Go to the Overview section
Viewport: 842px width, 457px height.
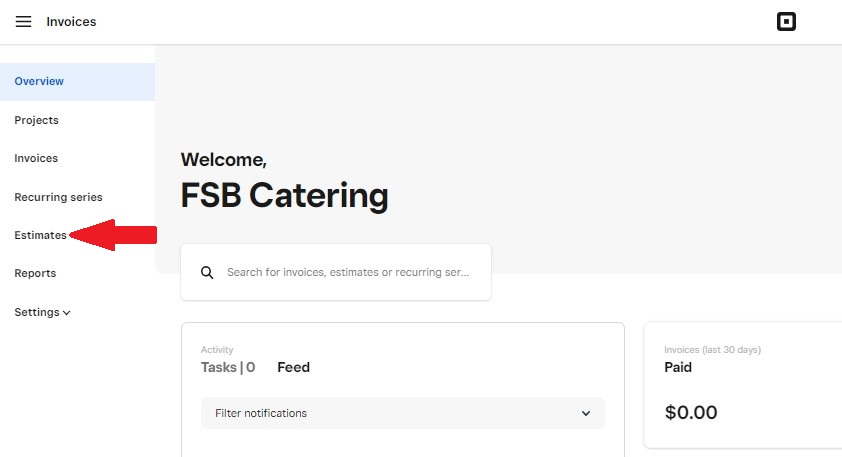point(77,82)
